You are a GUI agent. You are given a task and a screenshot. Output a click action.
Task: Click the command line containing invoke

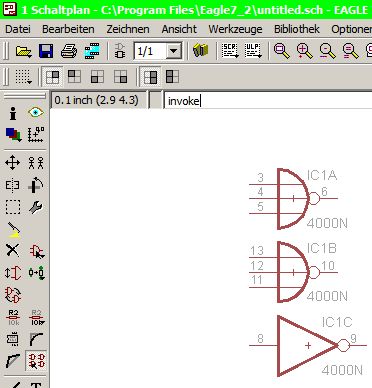click(268, 101)
